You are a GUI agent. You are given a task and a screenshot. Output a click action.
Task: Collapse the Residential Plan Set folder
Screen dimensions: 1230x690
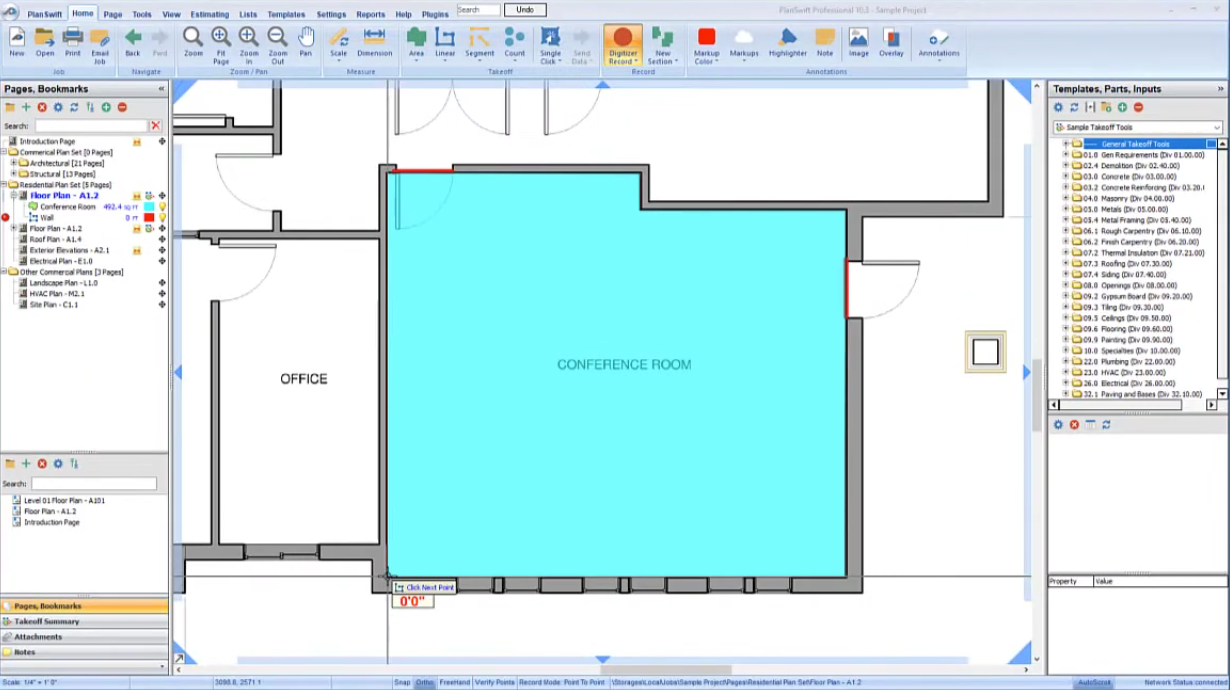pos(4,185)
